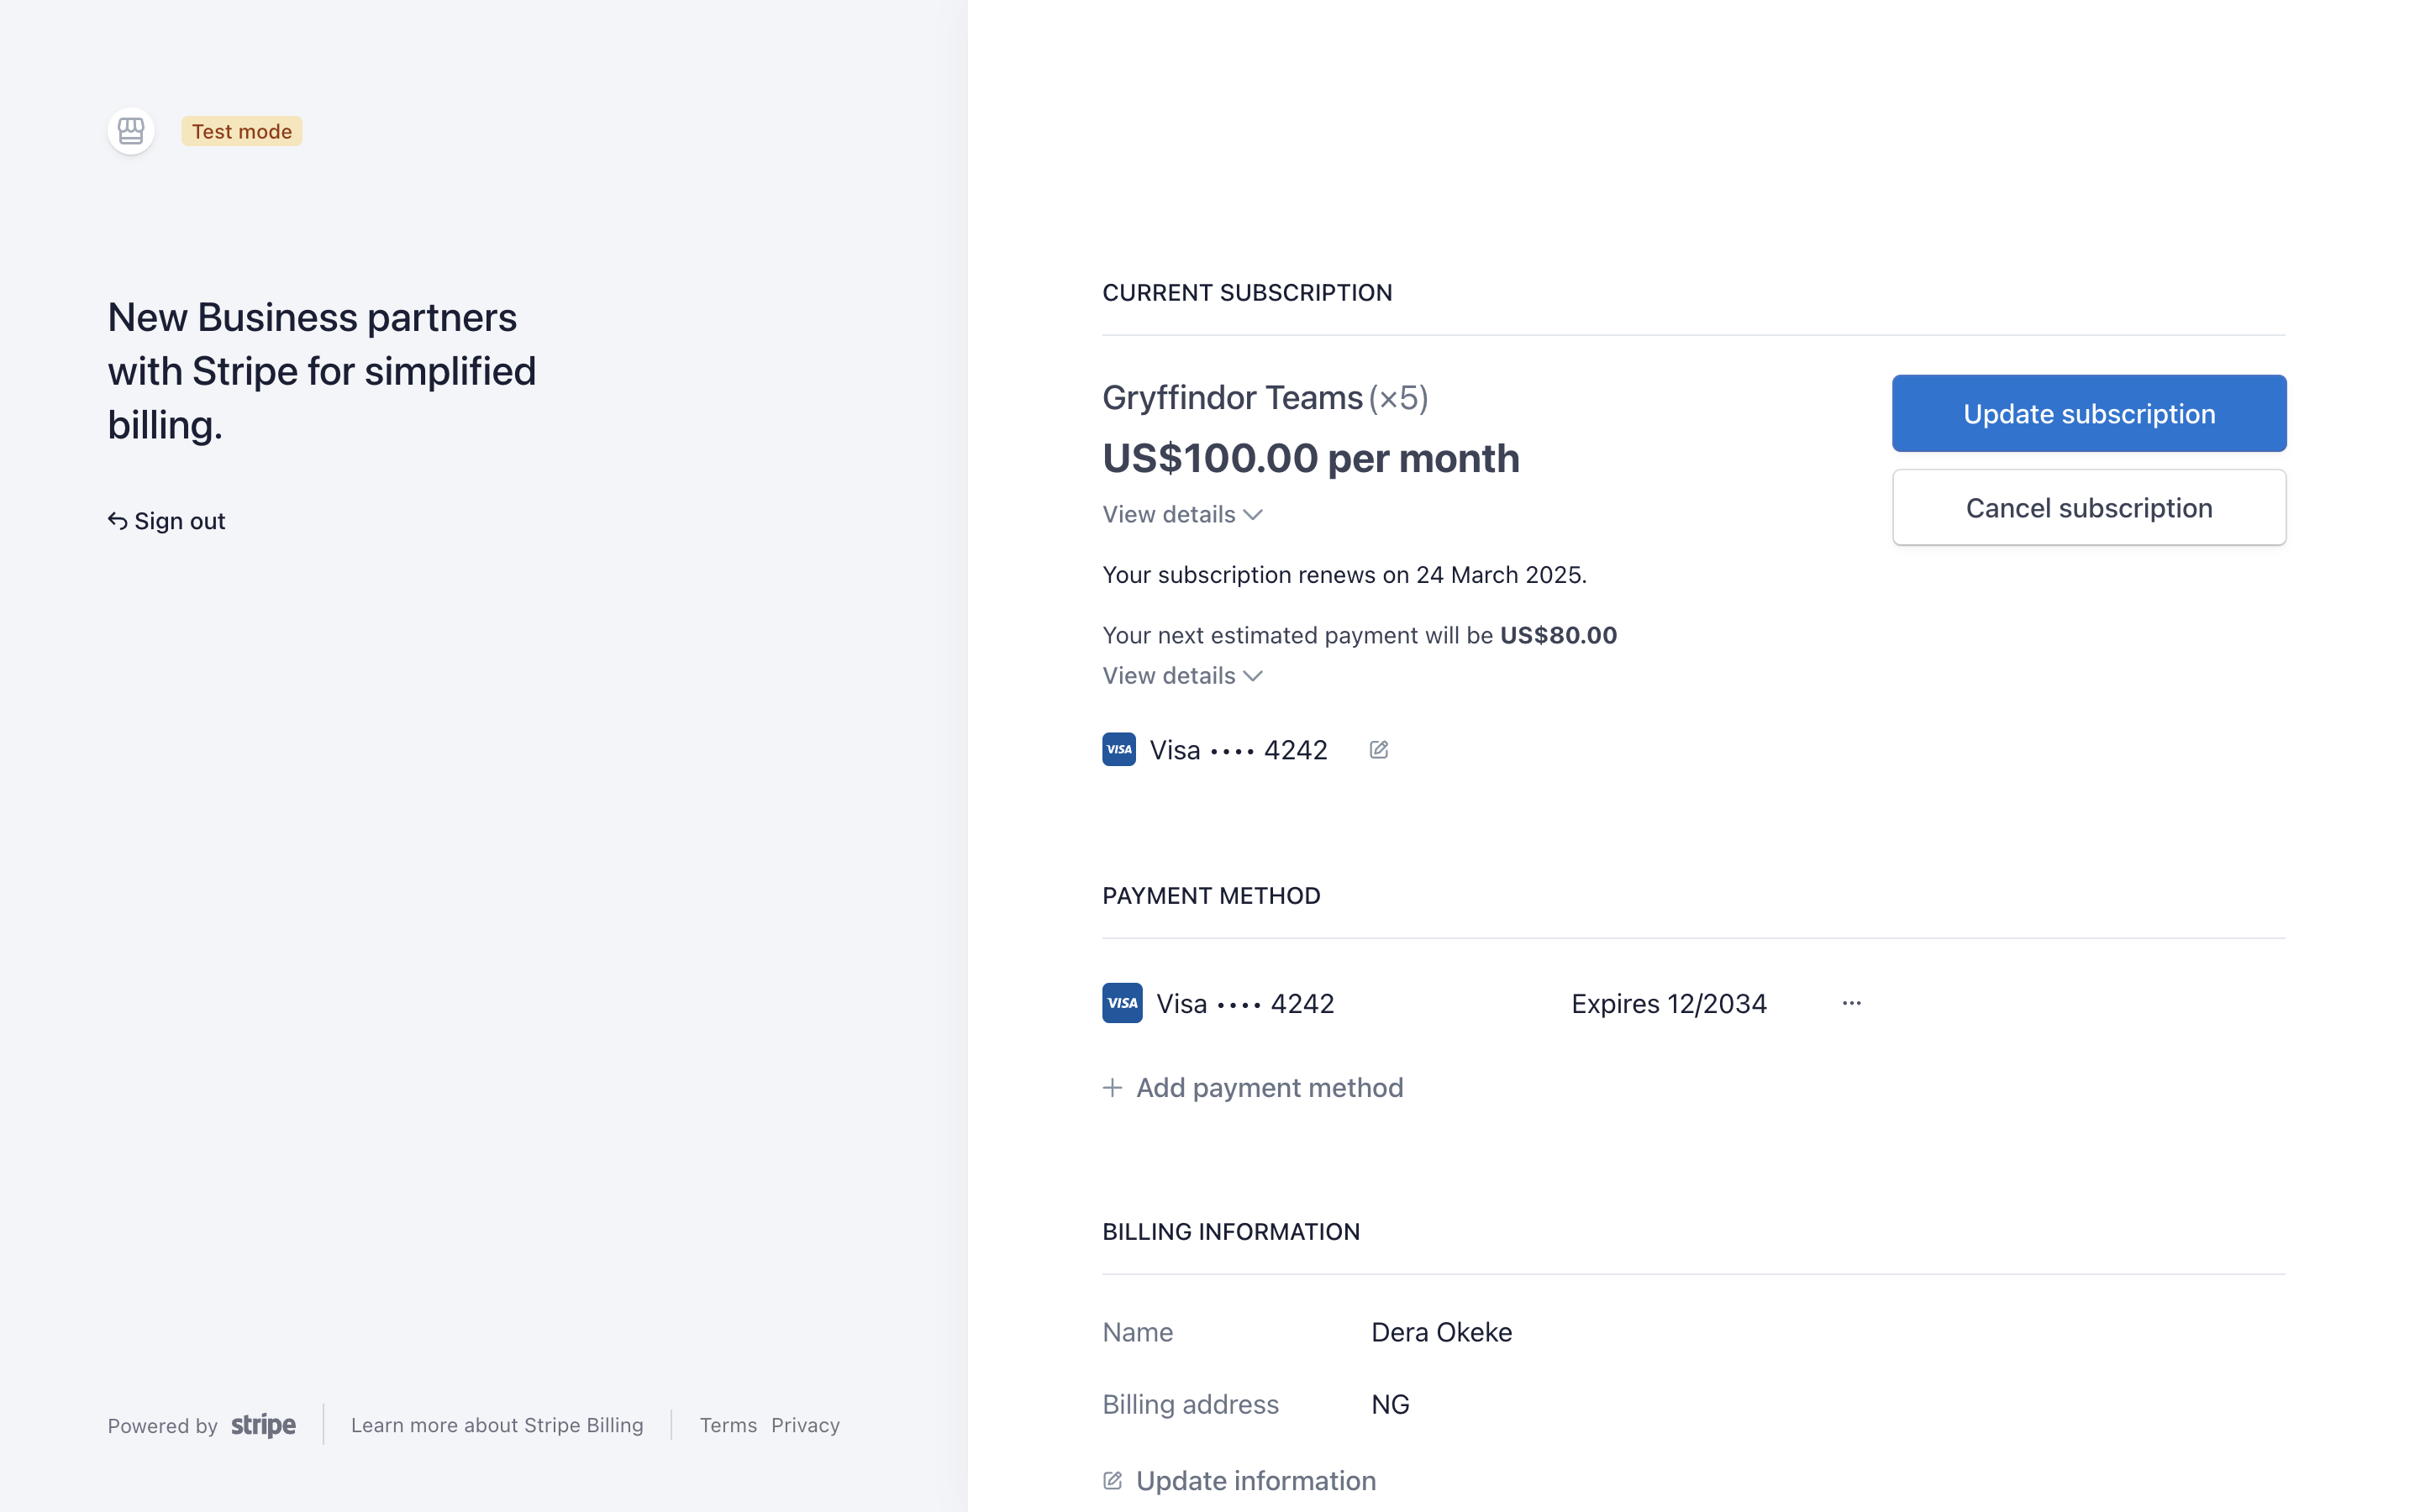Screen dimensions: 2420x1512
Task: Click the Gryffindor Teams plan name
Action: click(x=1232, y=398)
